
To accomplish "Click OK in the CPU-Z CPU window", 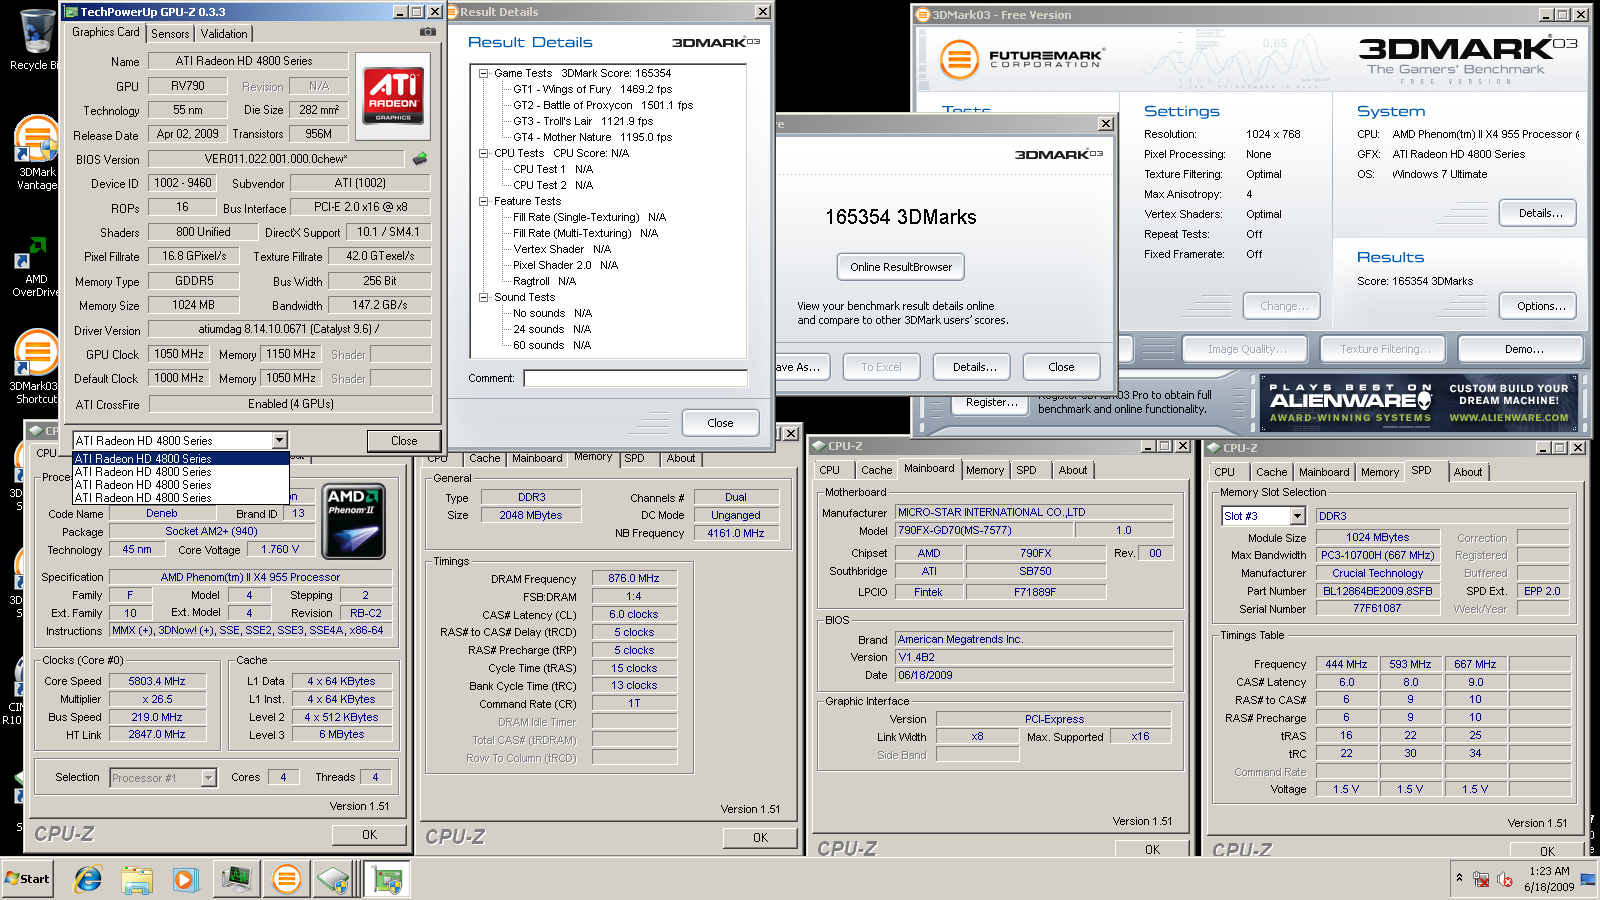I will click(x=369, y=834).
